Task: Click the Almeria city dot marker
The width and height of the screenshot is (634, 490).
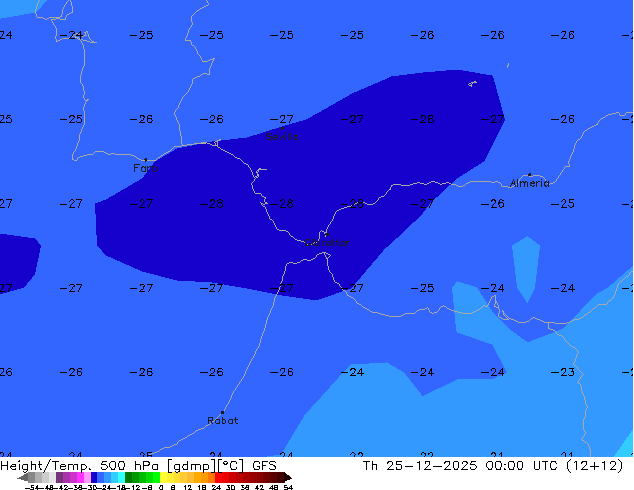Action: tap(530, 175)
